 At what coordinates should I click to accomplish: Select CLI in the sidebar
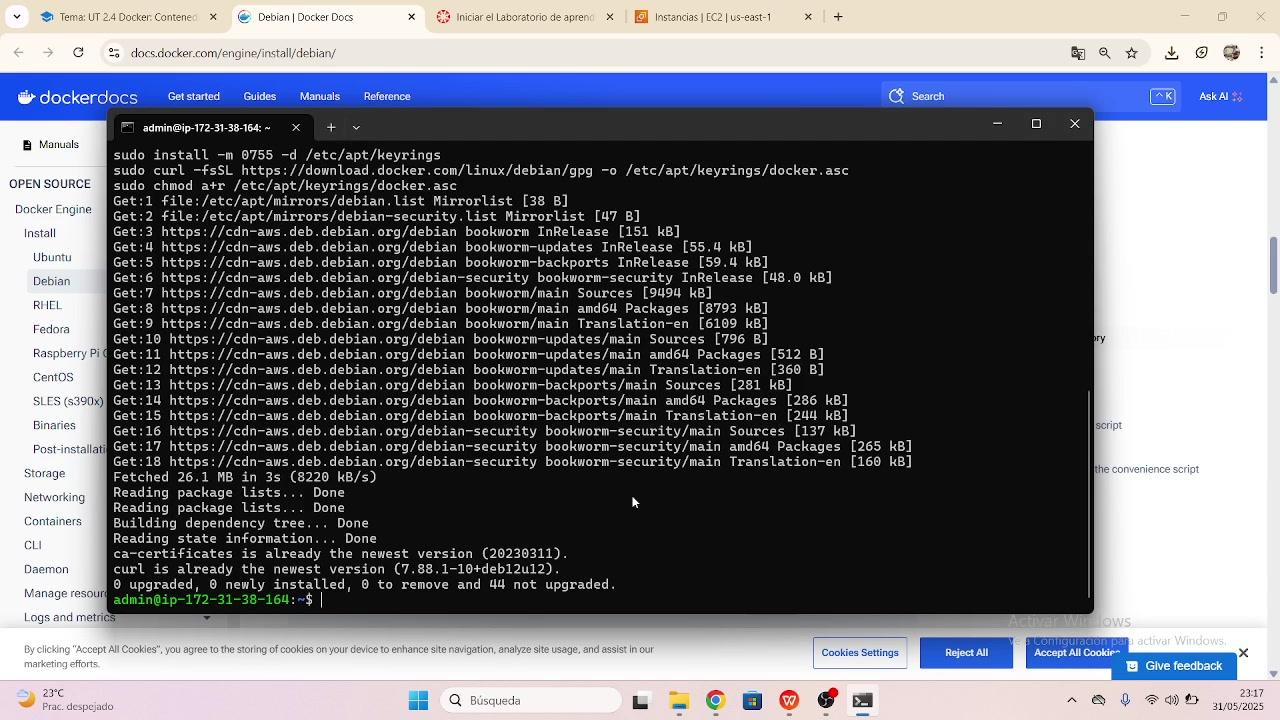(x=33, y=545)
